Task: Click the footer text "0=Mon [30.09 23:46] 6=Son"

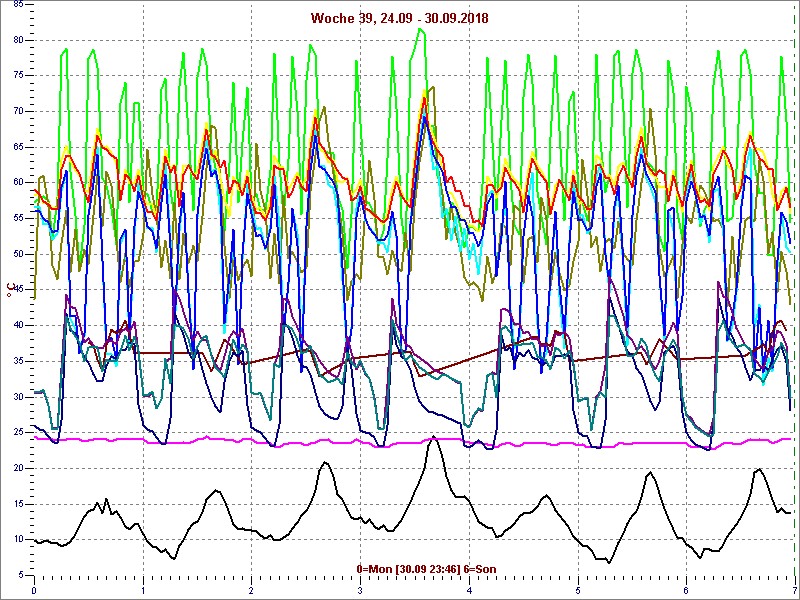Action: (x=426, y=569)
